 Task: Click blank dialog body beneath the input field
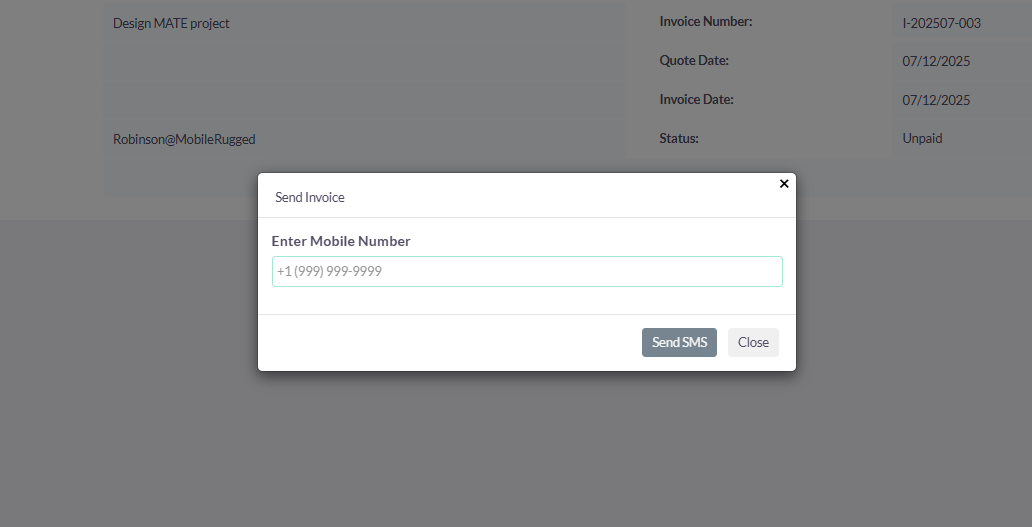pyautogui.click(x=527, y=300)
